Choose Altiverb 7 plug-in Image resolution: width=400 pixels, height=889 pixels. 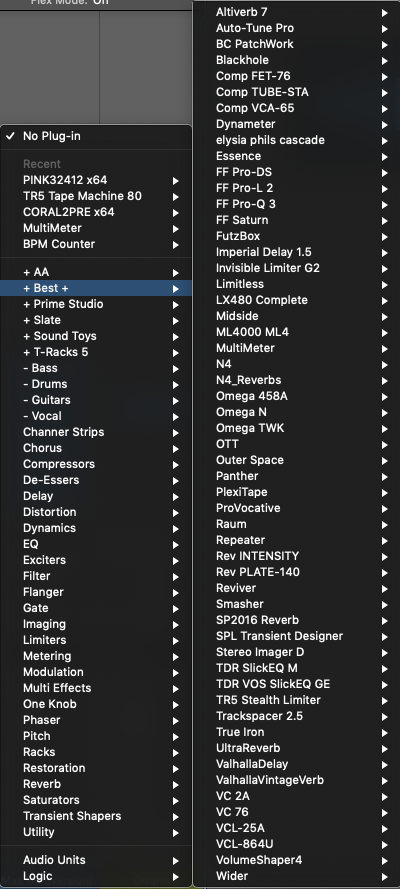296,12
